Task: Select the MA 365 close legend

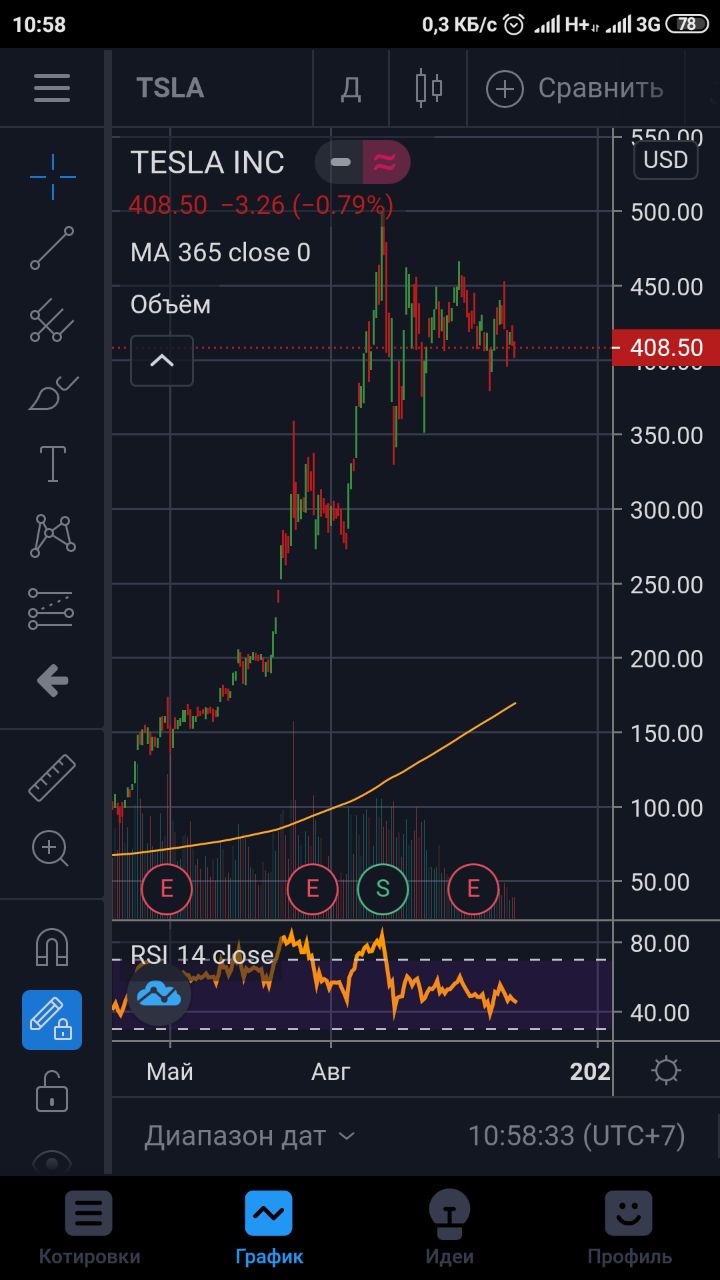Action: (x=220, y=253)
